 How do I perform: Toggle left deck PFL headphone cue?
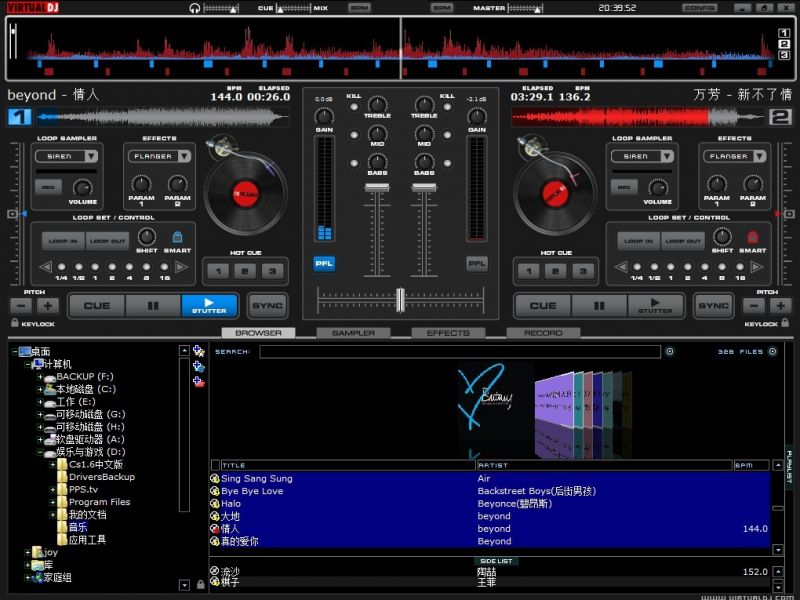tap(324, 263)
